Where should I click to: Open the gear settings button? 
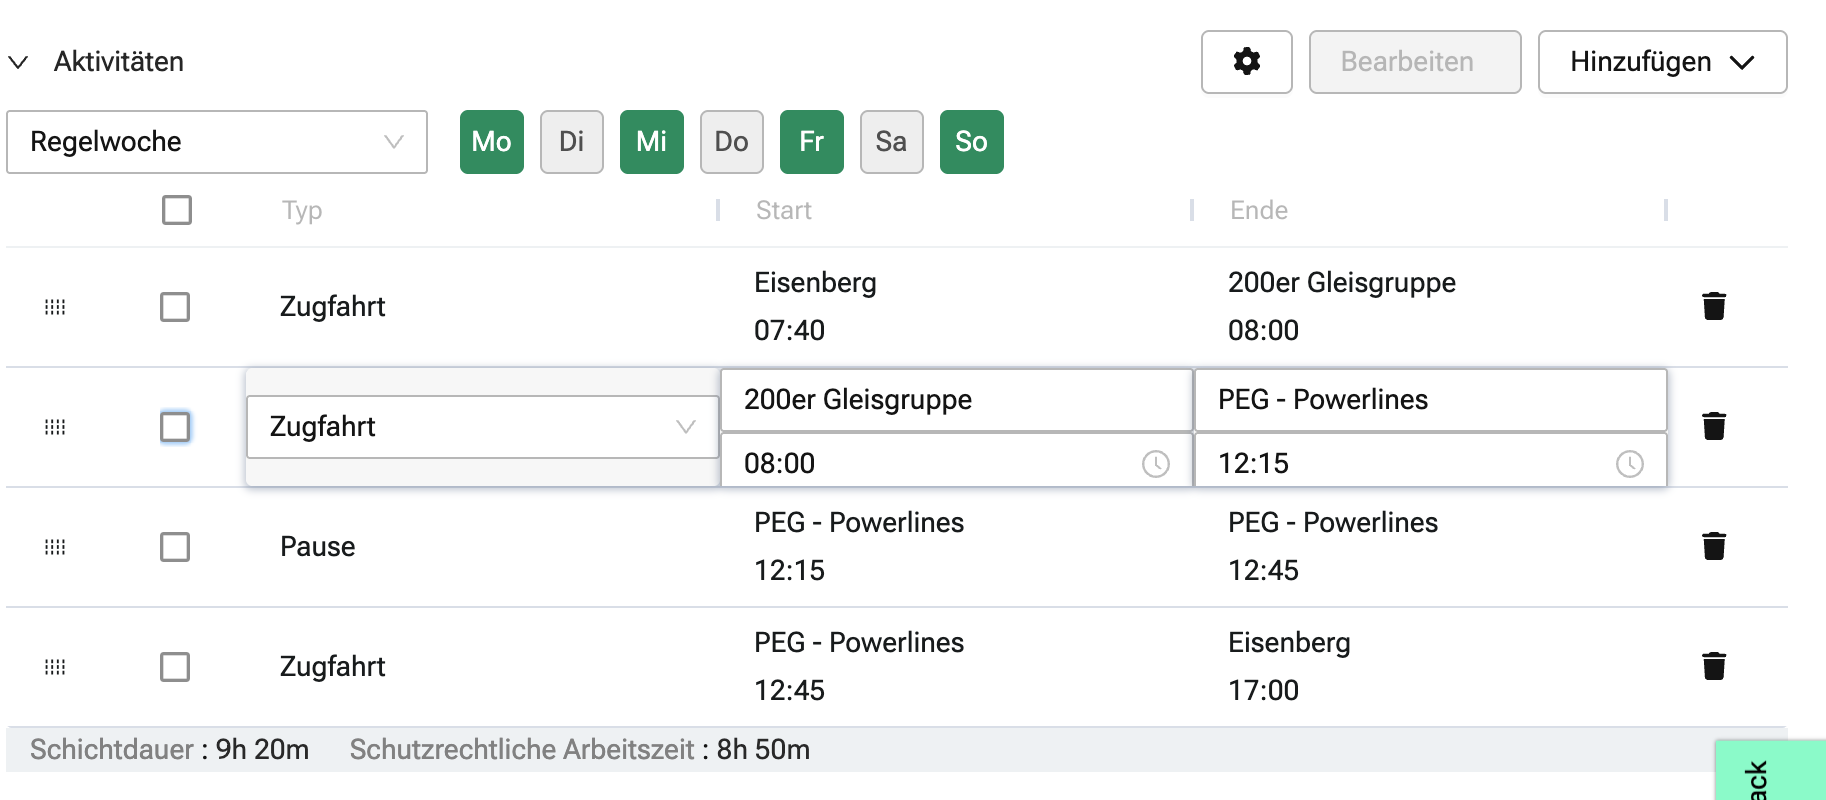click(x=1246, y=62)
